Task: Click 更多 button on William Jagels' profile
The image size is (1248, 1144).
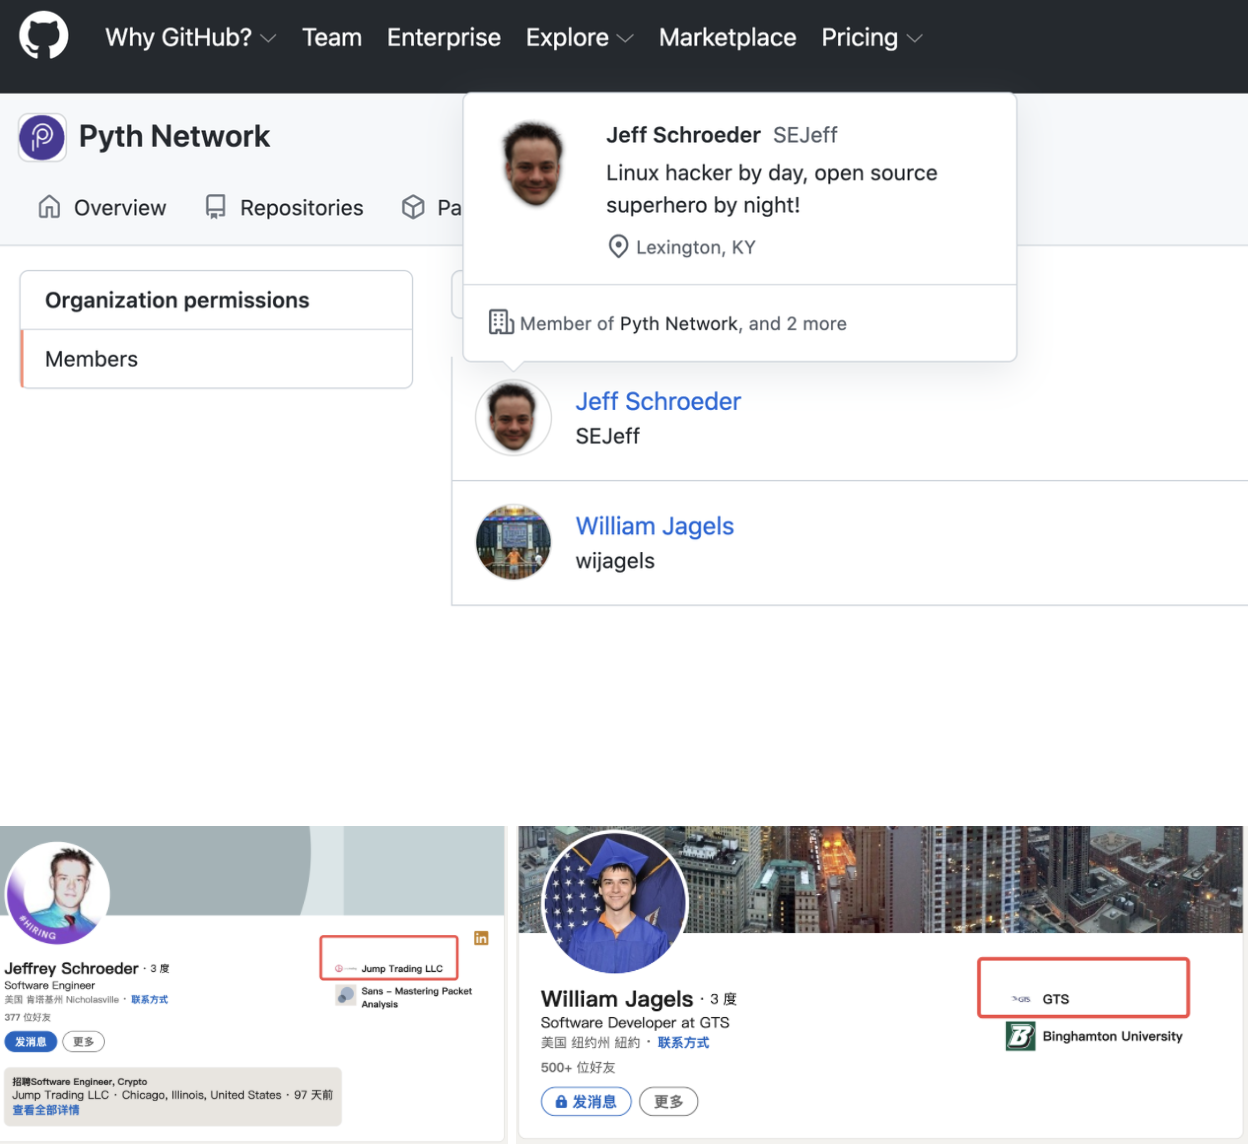Action: (669, 1101)
